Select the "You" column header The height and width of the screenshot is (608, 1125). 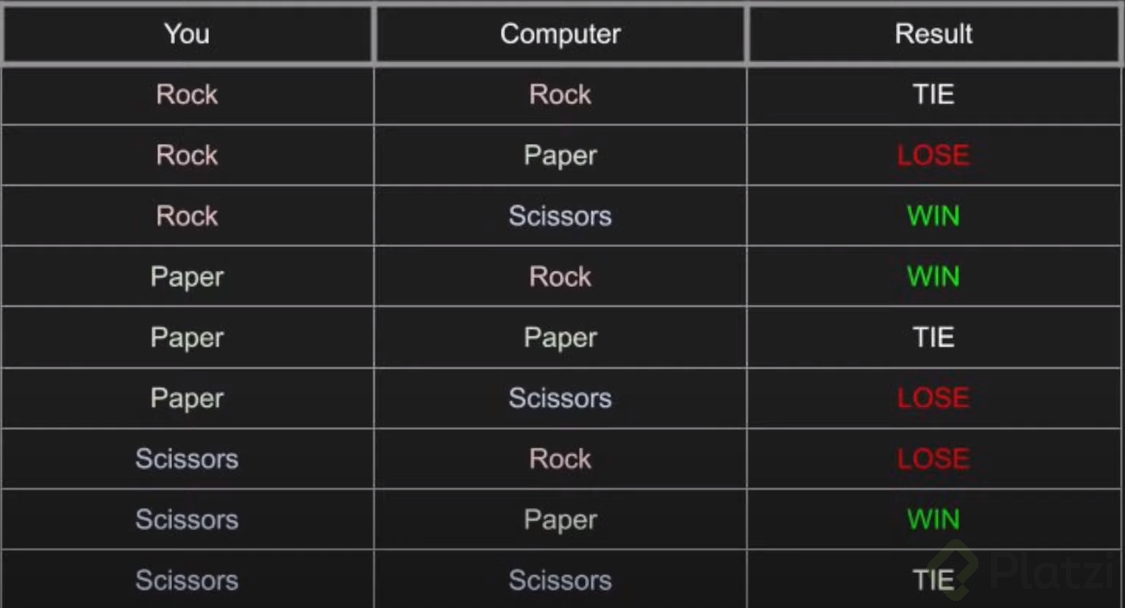[x=187, y=34]
